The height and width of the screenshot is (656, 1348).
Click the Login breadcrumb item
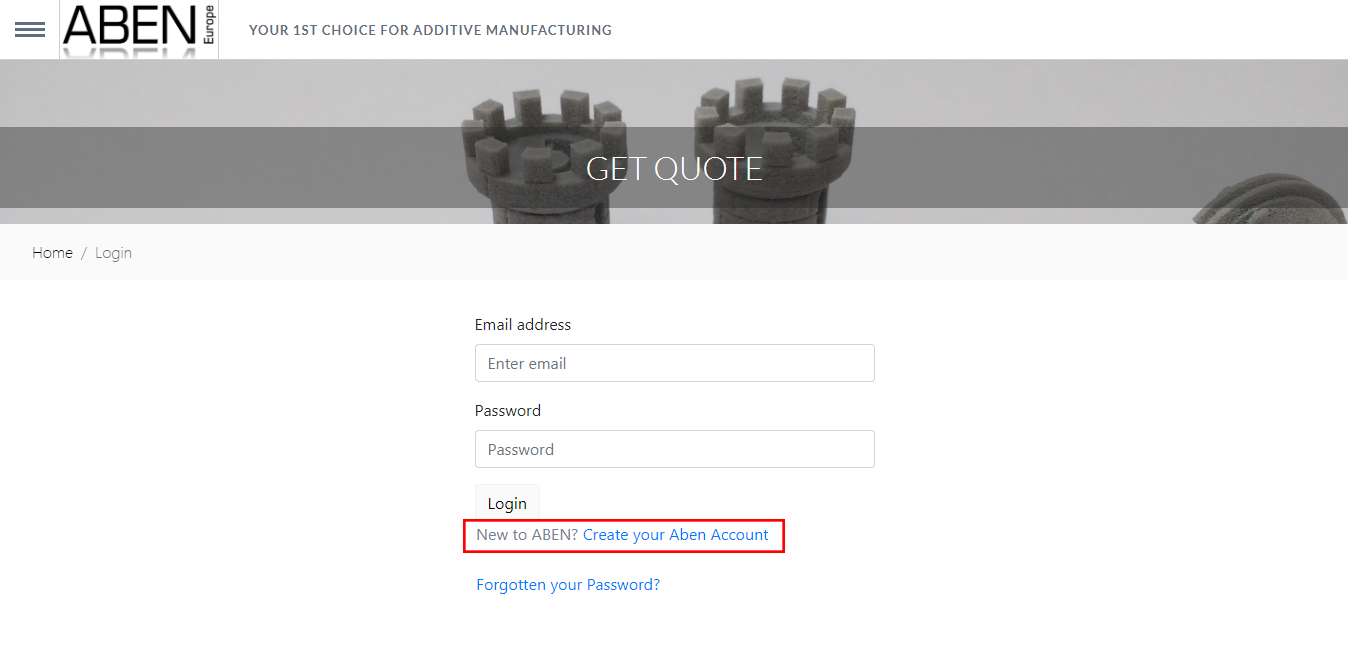click(x=113, y=253)
